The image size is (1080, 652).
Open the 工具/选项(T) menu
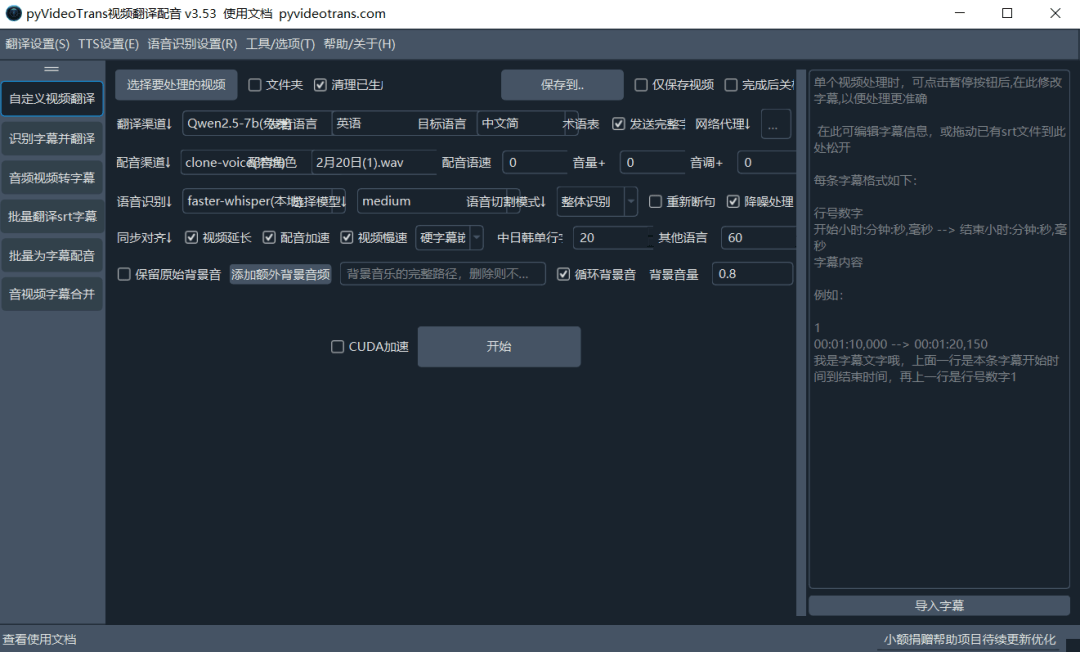(x=280, y=44)
